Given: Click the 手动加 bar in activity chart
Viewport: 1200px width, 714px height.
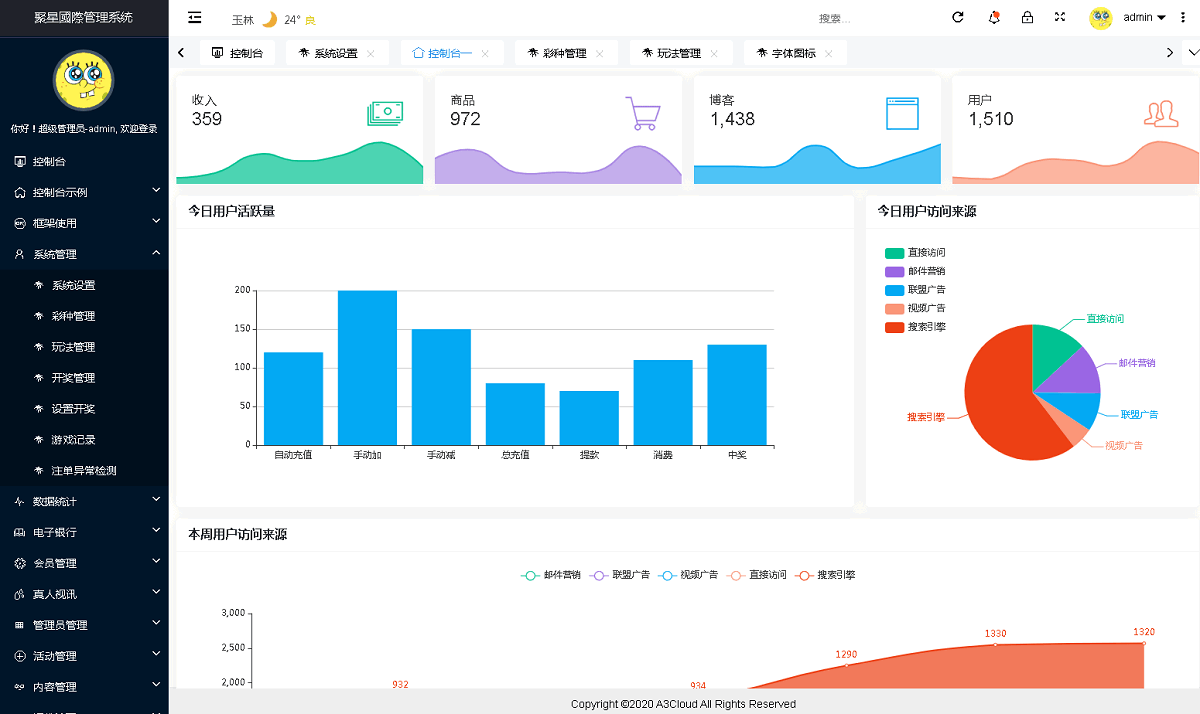Looking at the screenshot, I should point(367,367).
